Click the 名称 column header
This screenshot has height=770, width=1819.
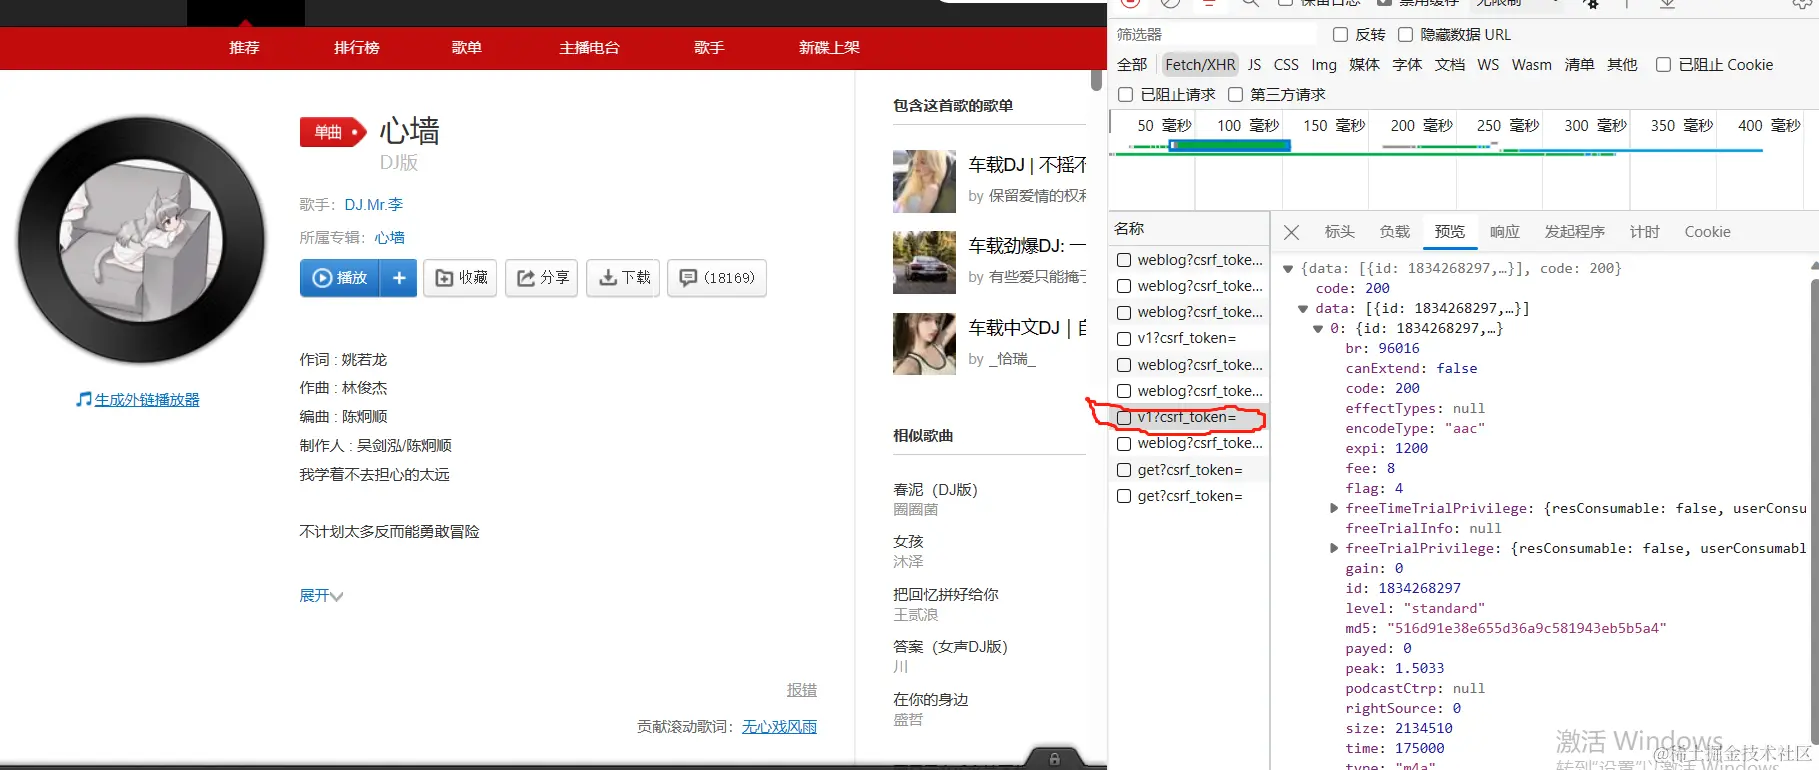pos(1129,229)
